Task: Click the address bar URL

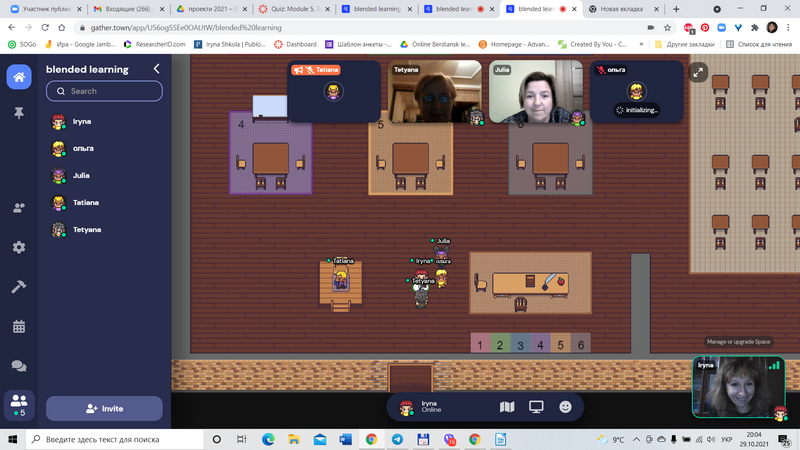Action: tap(186, 28)
